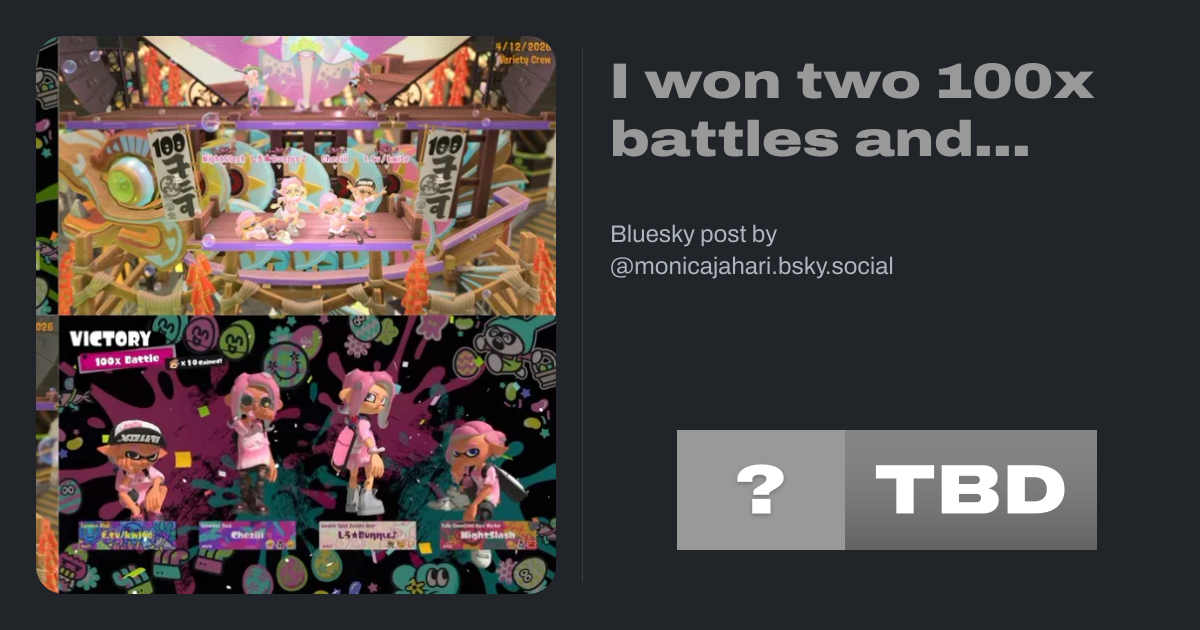The height and width of the screenshot is (630, 1200).
Task: Click the VICTORY heading text
Action: coord(111,338)
